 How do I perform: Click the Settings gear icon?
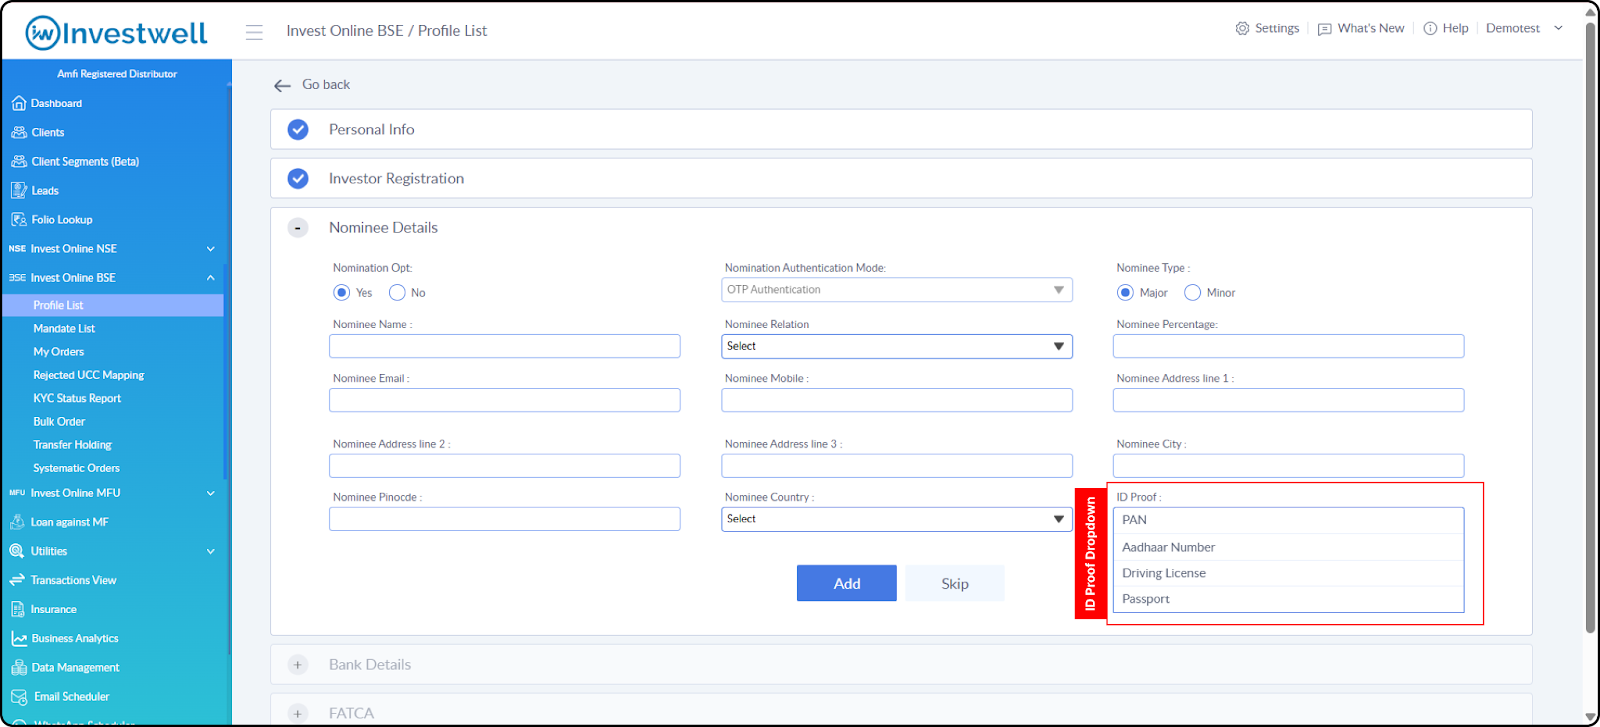tap(1242, 28)
